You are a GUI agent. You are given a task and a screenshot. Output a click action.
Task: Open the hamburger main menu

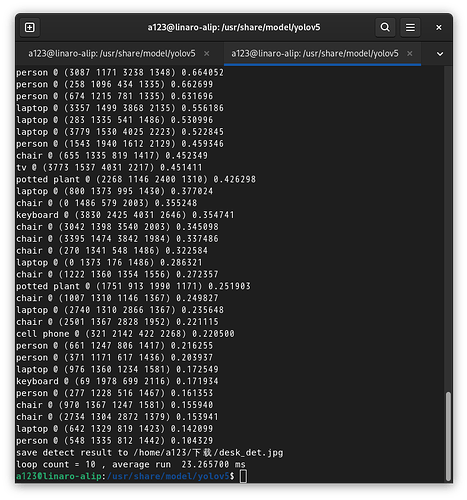tap(410, 27)
